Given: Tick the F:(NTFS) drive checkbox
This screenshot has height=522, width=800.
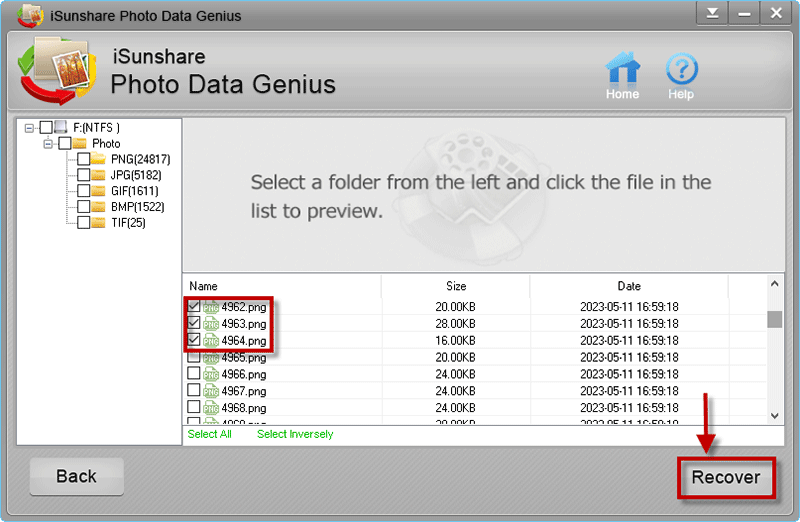Looking at the screenshot, I should pyautogui.click(x=46, y=127).
